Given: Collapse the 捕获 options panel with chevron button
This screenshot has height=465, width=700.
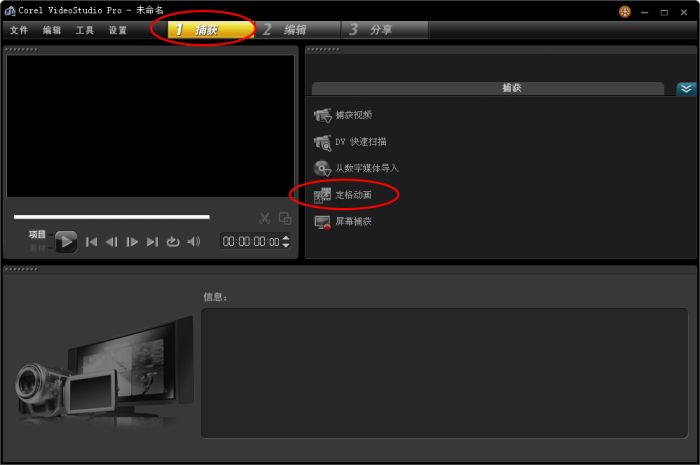Looking at the screenshot, I should [x=686, y=88].
